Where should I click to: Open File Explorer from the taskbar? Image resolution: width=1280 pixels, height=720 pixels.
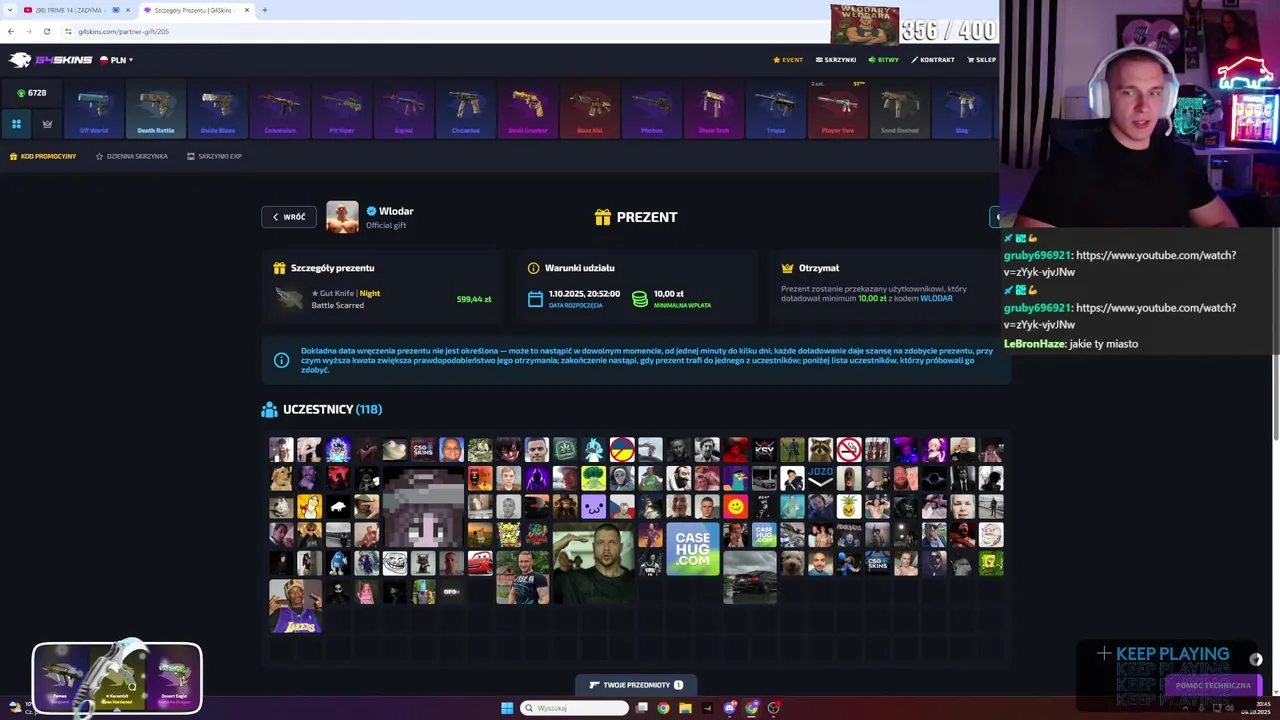pyautogui.click(x=685, y=708)
